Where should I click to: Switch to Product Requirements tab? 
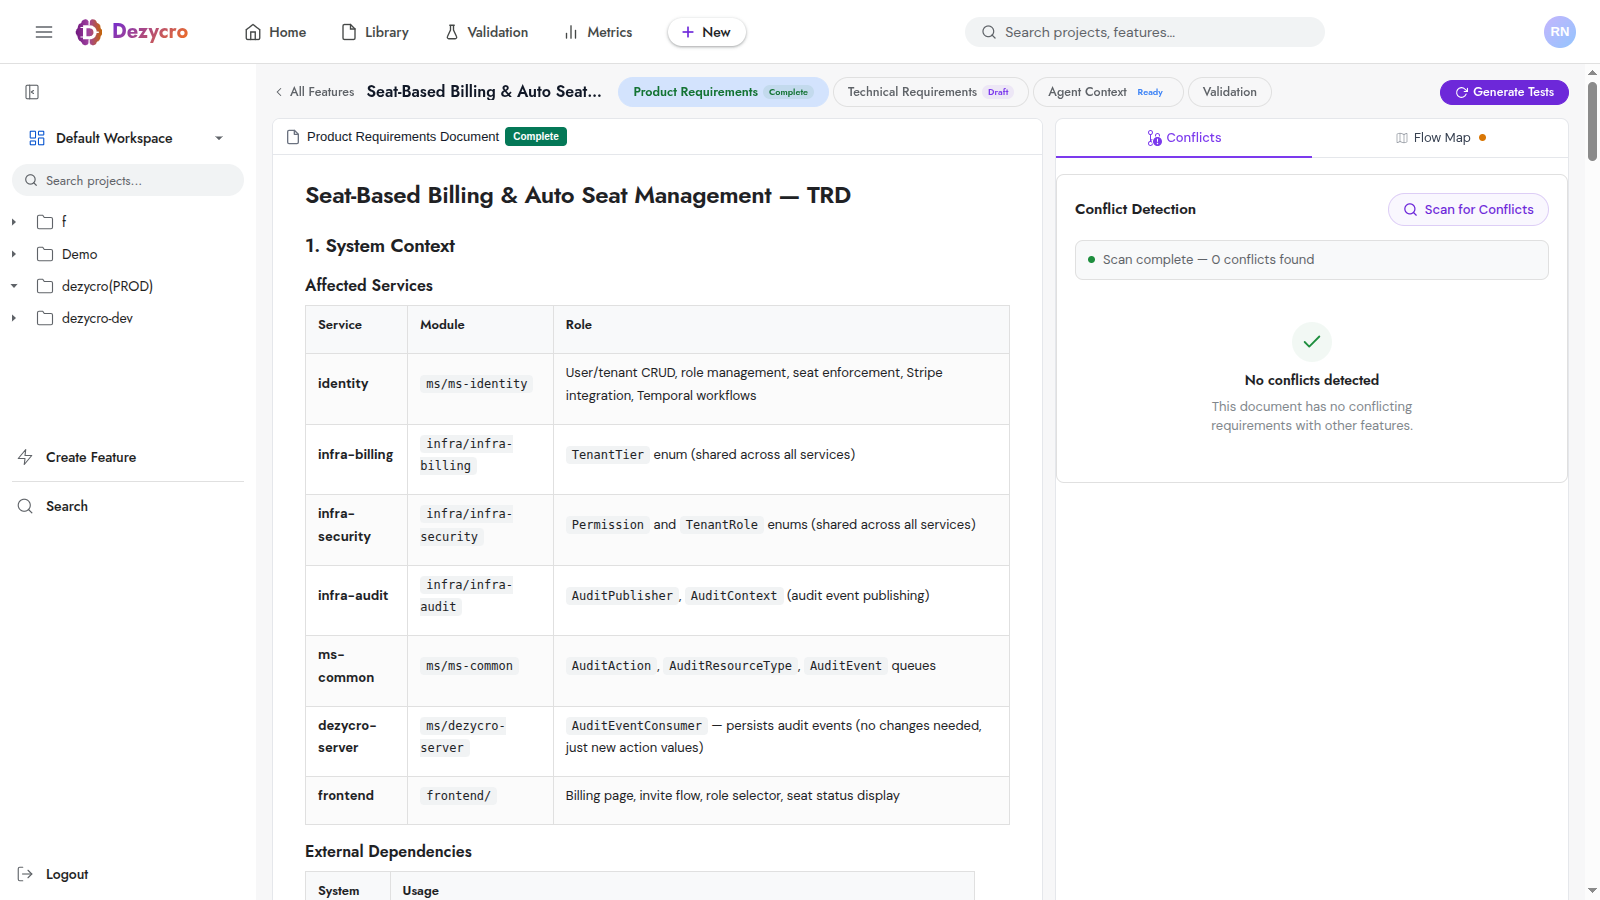click(723, 92)
